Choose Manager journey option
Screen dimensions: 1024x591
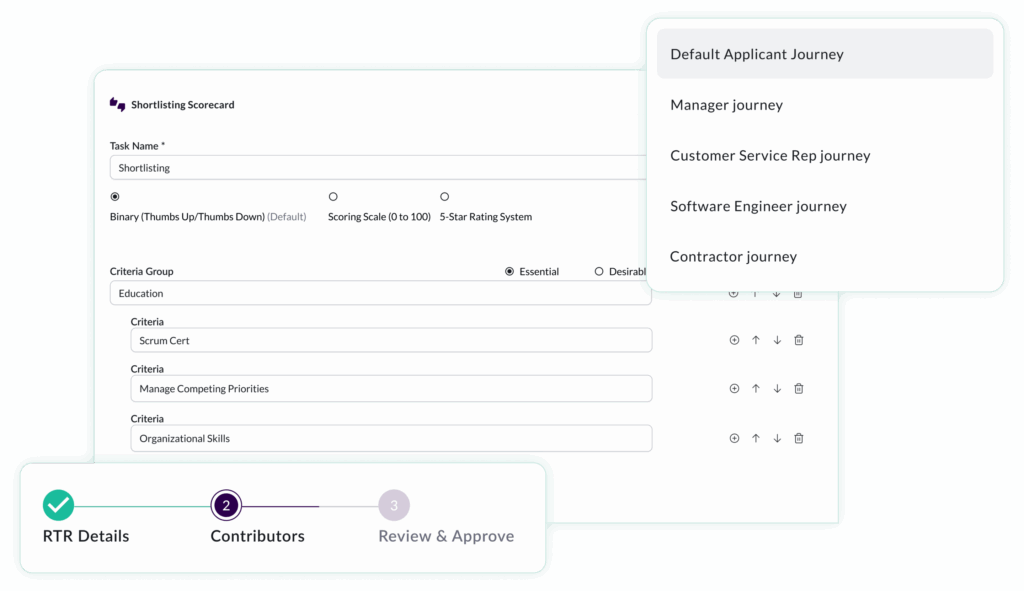(x=727, y=105)
